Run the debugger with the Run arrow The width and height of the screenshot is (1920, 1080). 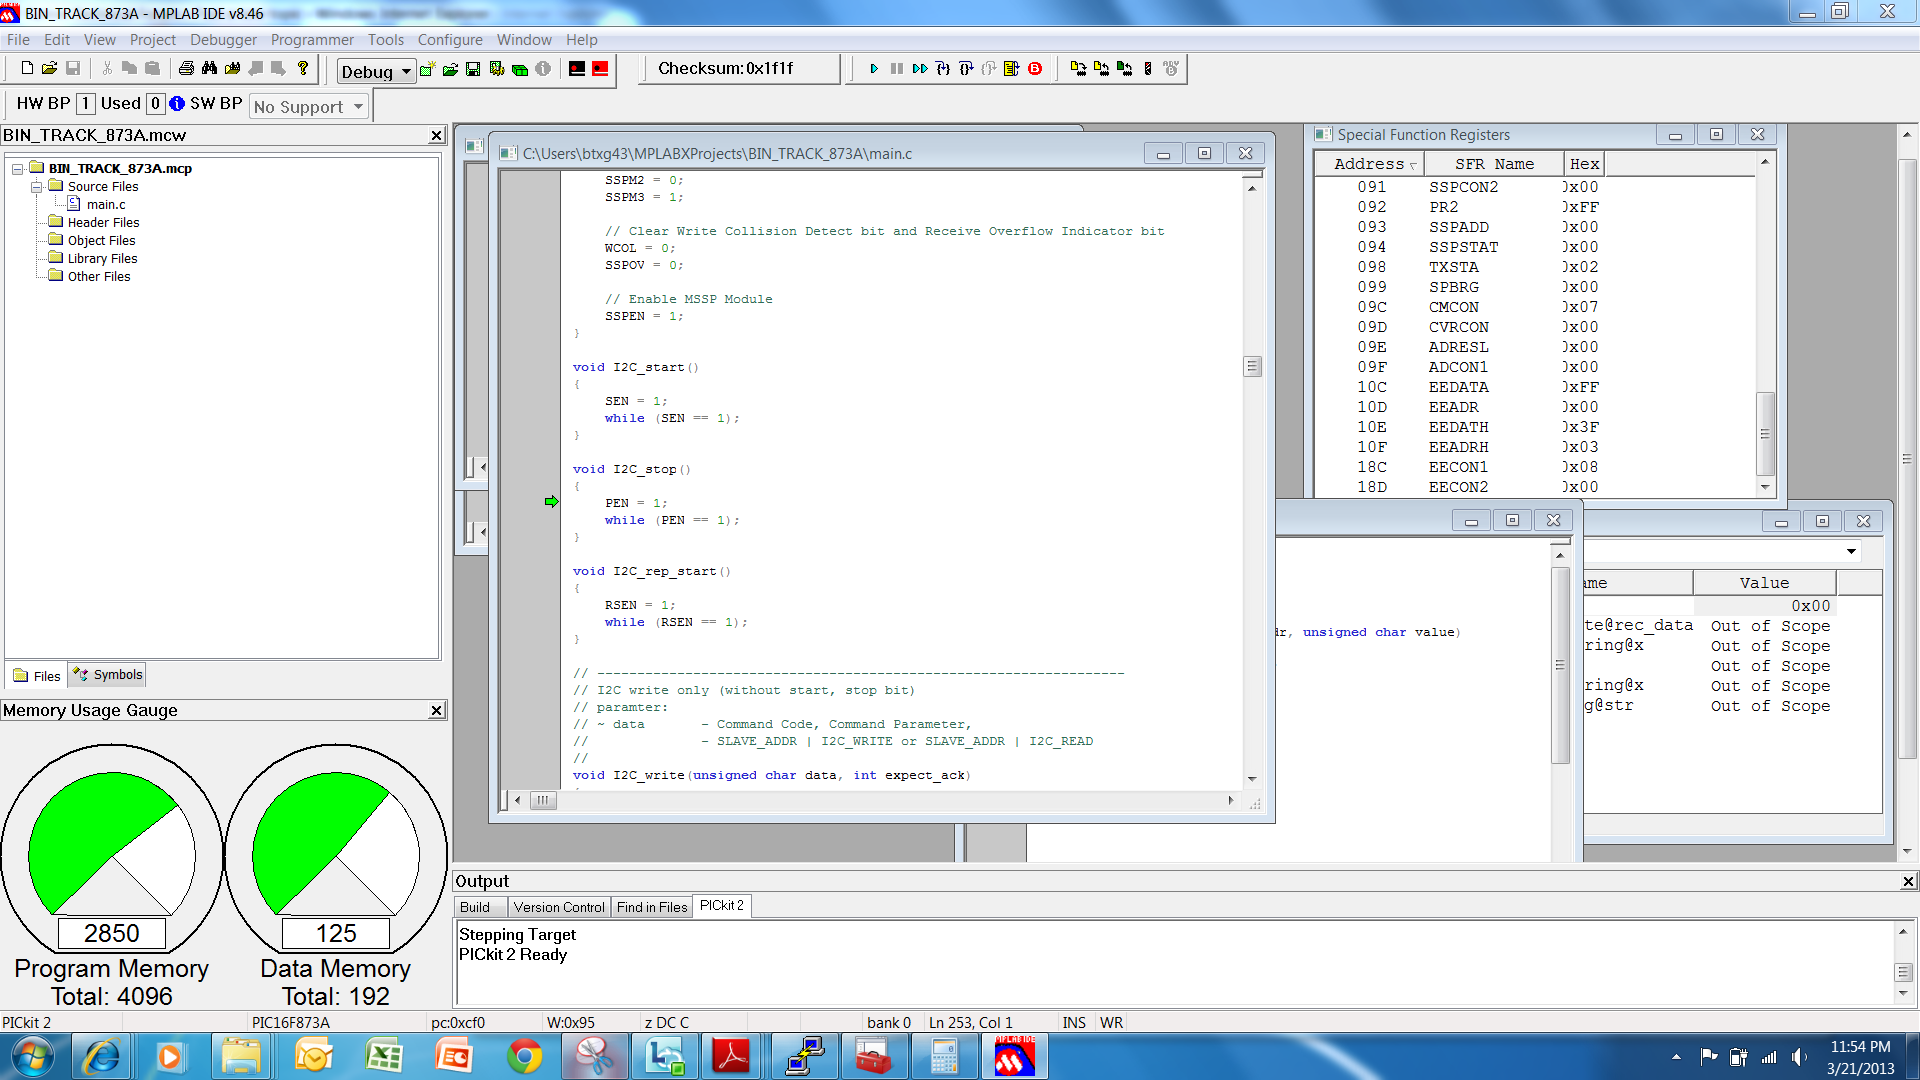[x=874, y=69]
